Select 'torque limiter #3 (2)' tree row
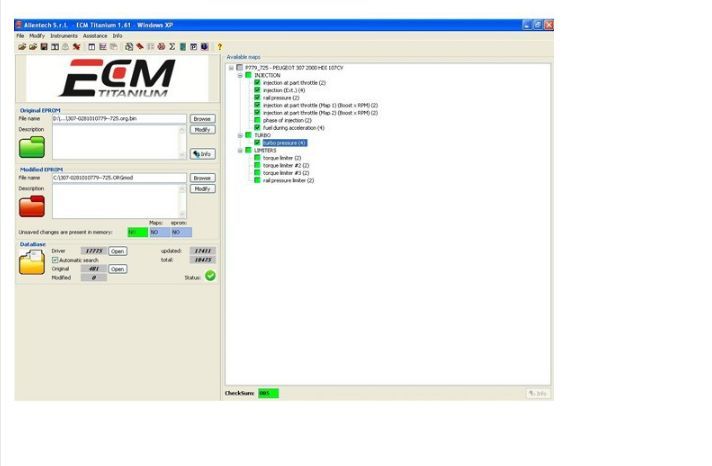 point(286,173)
